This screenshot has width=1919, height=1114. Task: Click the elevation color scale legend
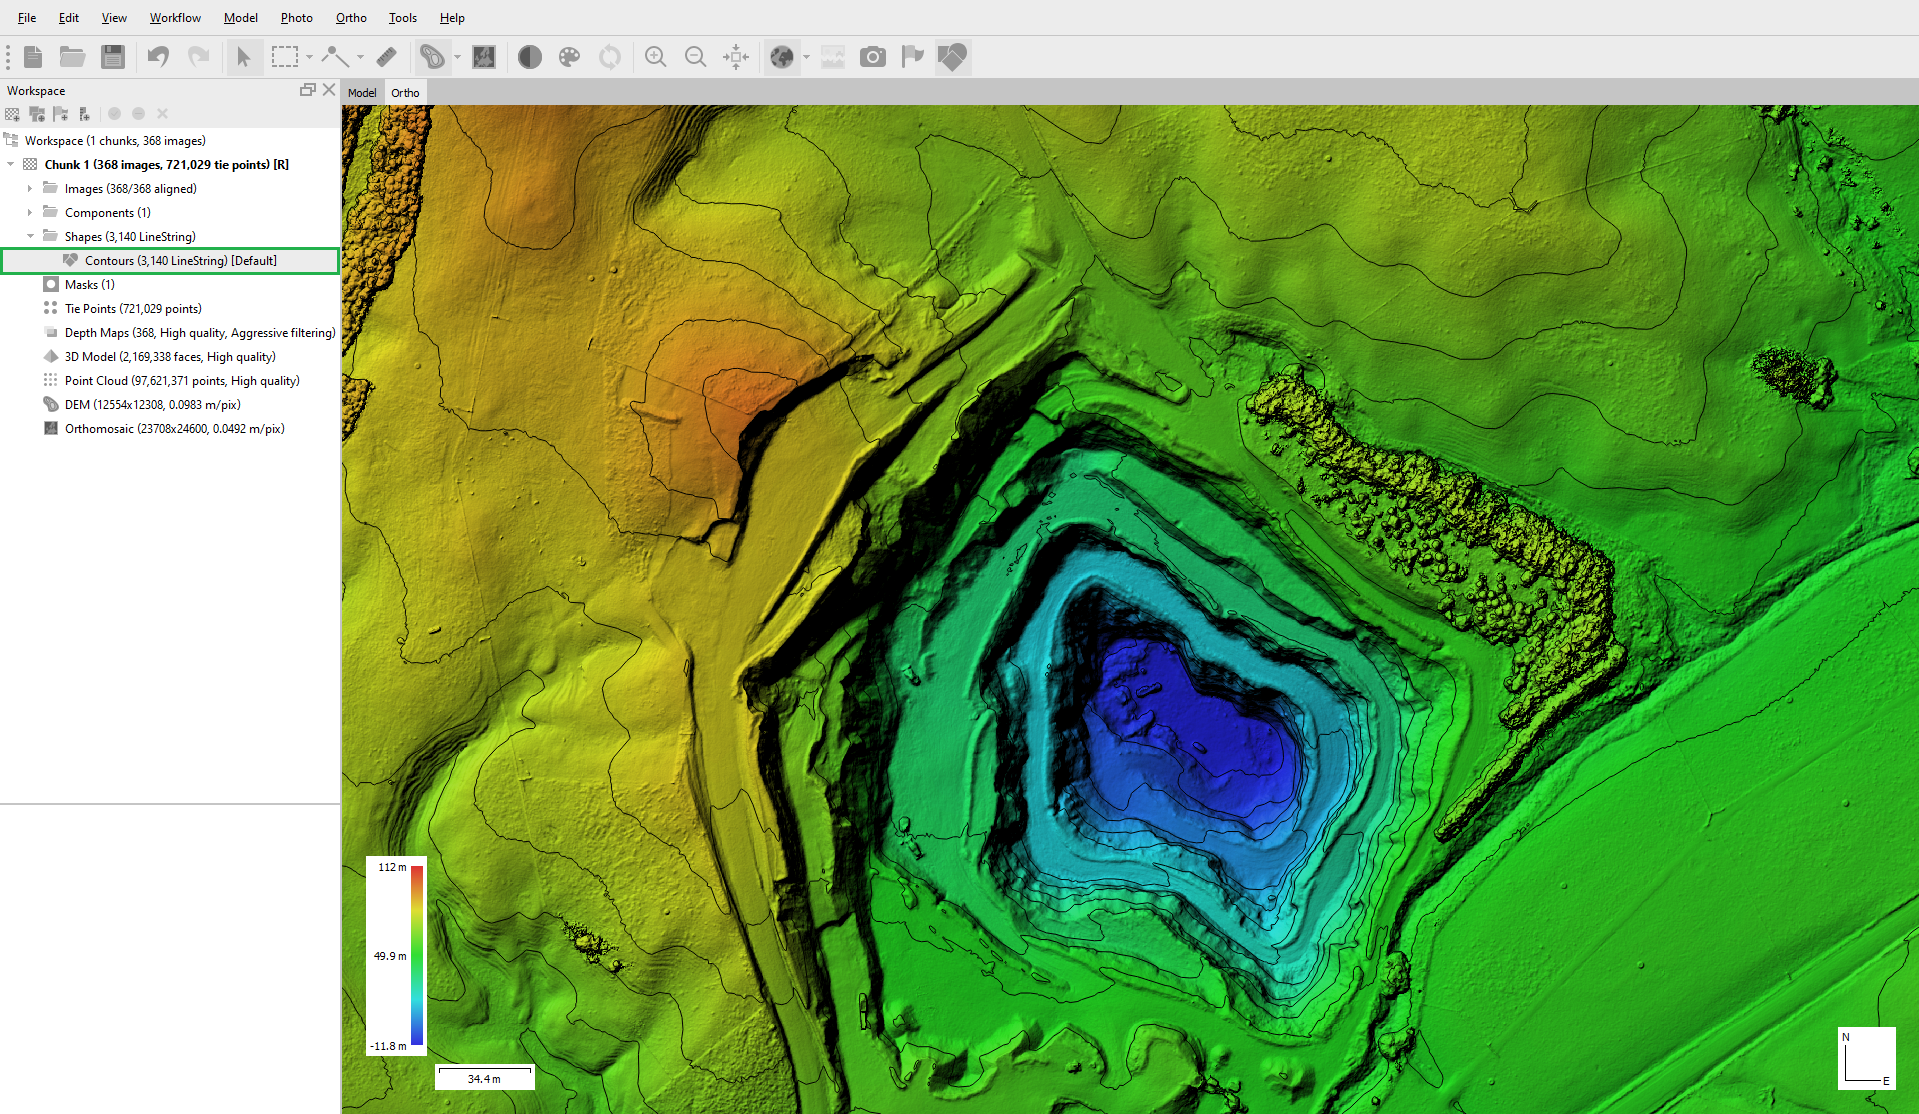pos(397,956)
